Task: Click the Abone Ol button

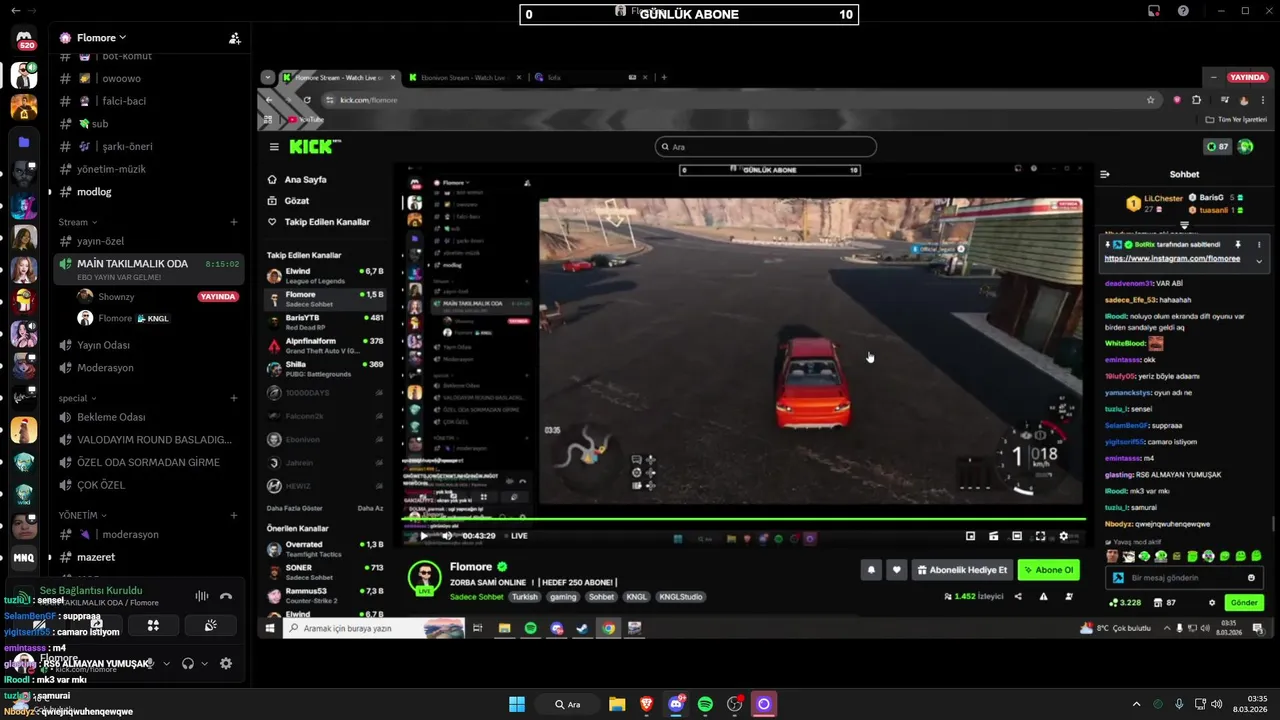Action: coord(1048,570)
